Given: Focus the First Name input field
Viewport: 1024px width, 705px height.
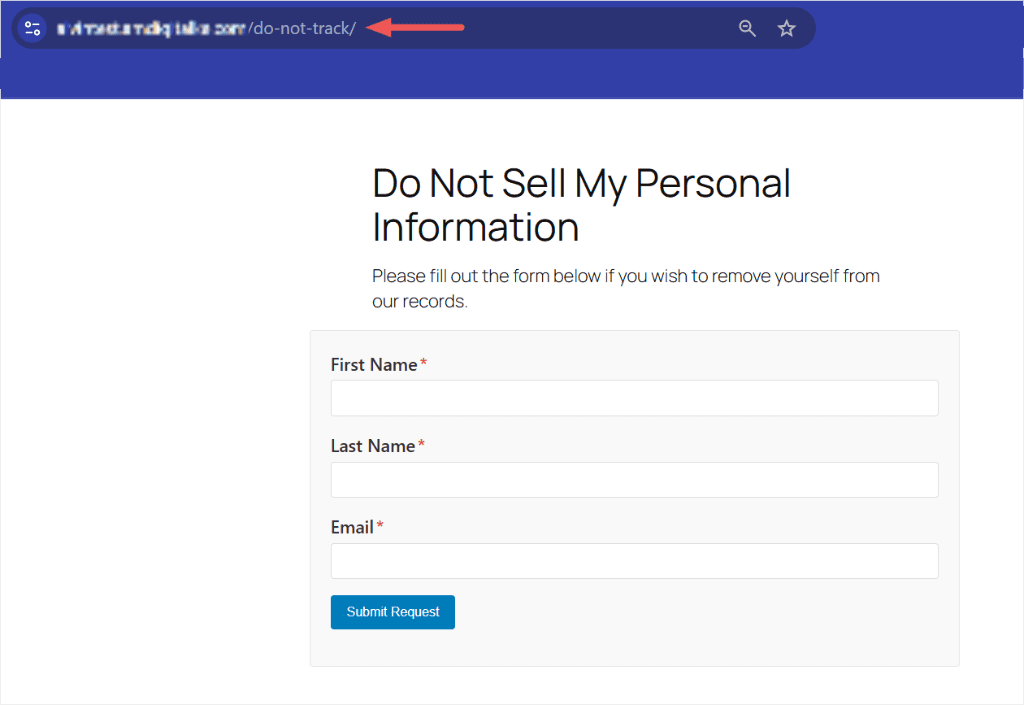Looking at the screenshot, I should [x=634, y=398].
